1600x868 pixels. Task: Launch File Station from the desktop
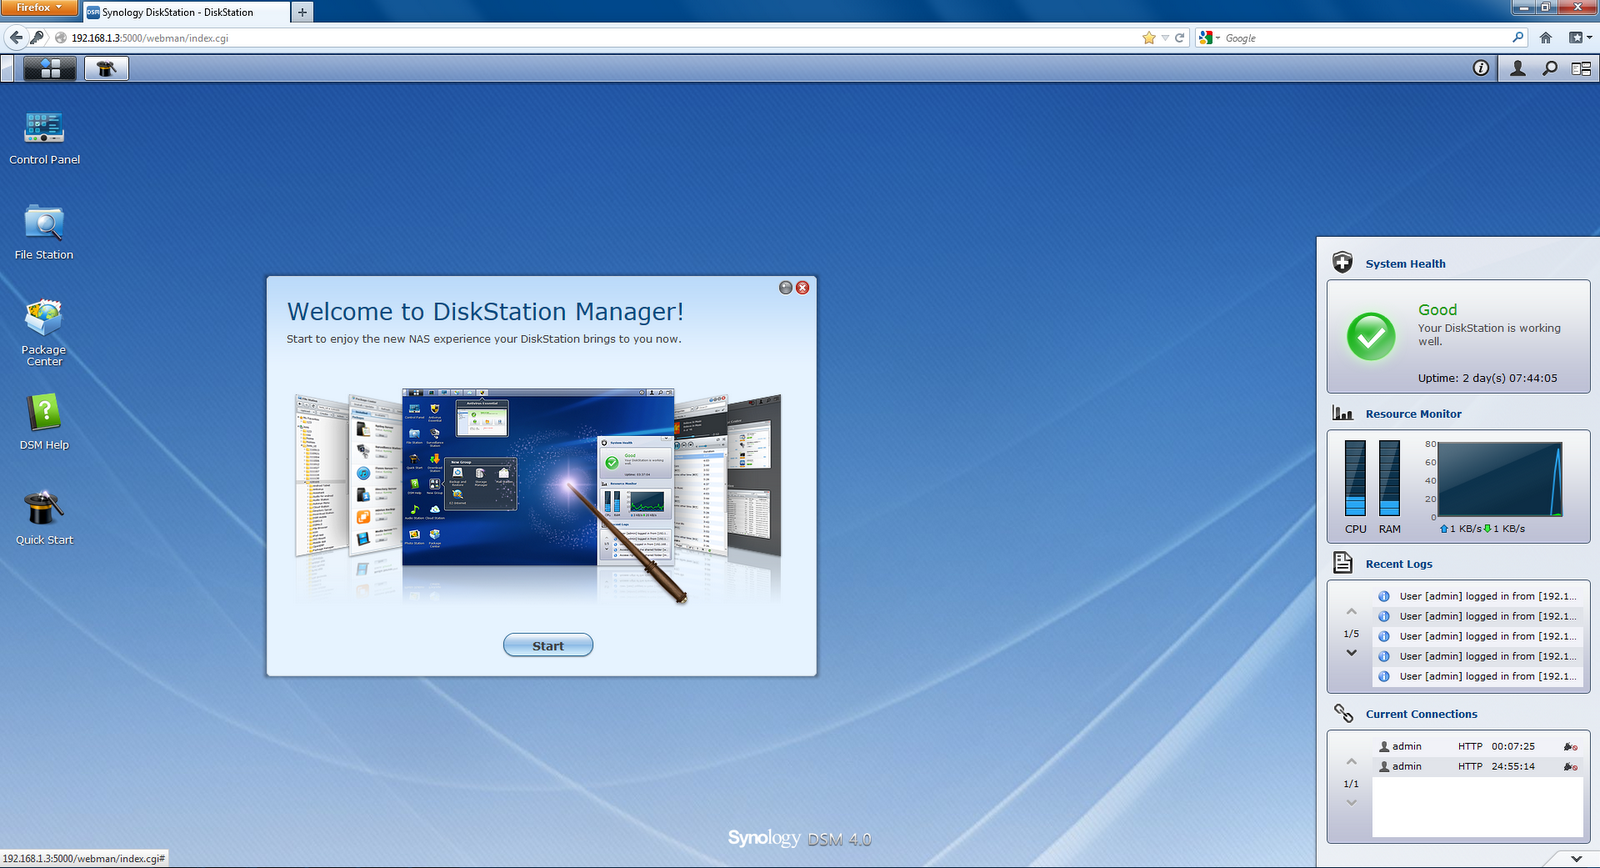44,233
